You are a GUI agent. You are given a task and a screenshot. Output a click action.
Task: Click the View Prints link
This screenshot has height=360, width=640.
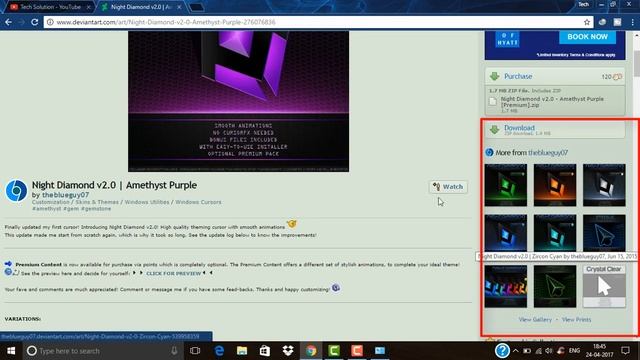[x=576, y=320]
